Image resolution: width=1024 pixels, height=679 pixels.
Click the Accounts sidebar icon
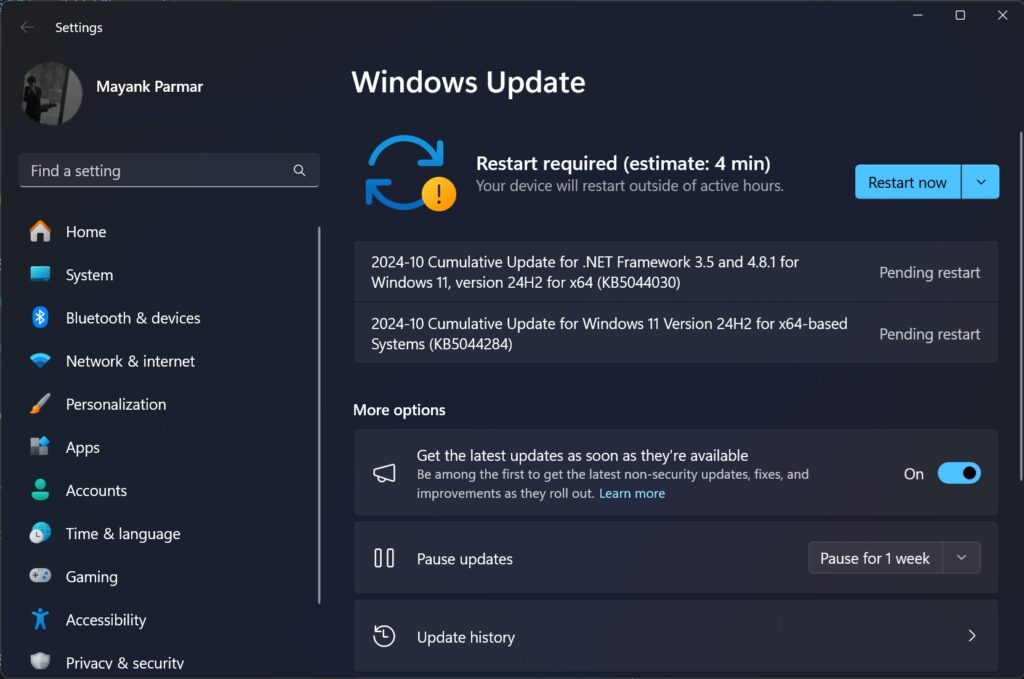pos(41,490)
